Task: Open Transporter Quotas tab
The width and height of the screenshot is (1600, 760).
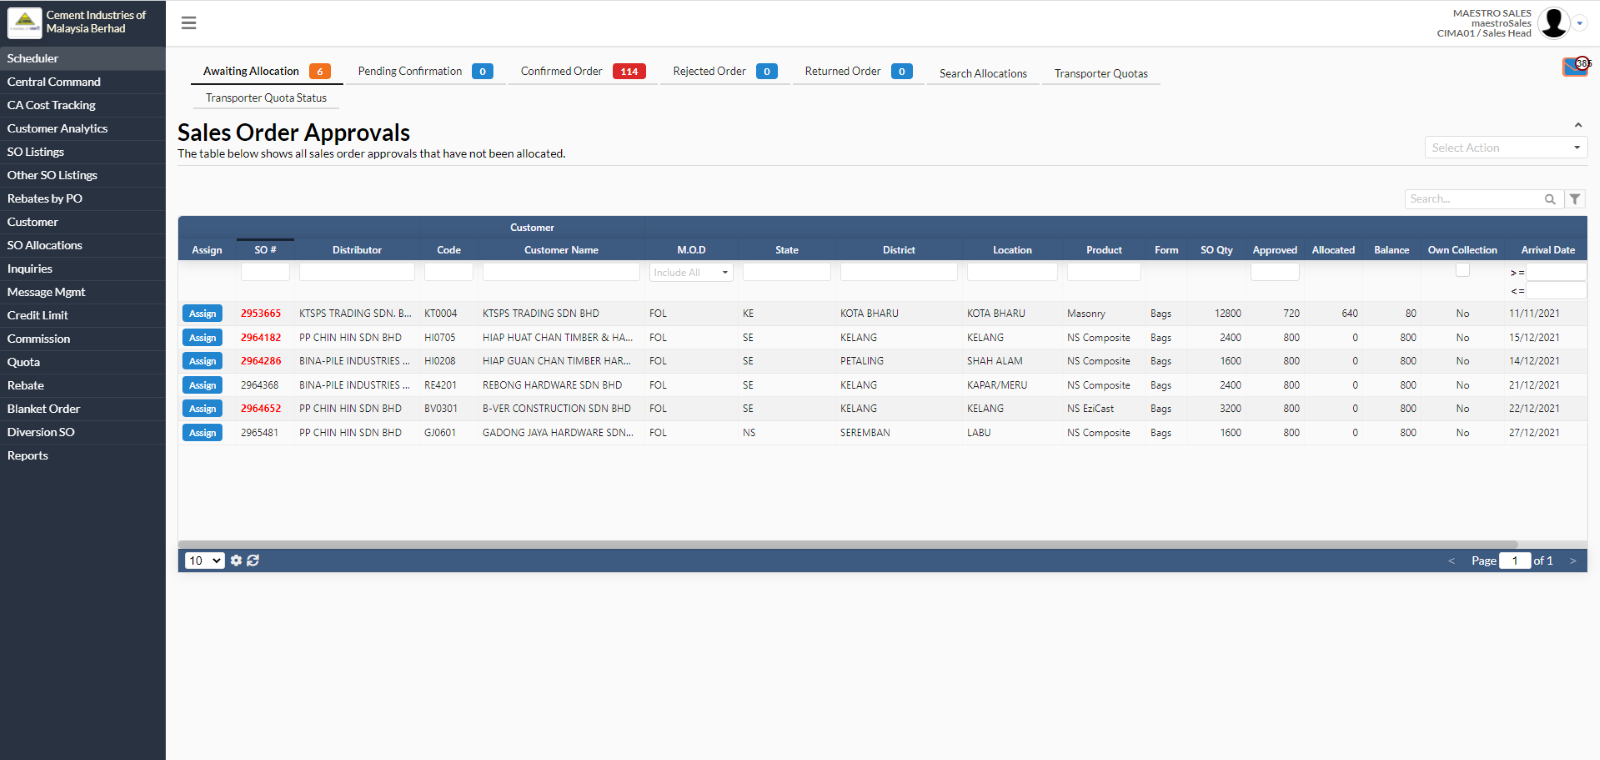Action: click(1101, 74)
